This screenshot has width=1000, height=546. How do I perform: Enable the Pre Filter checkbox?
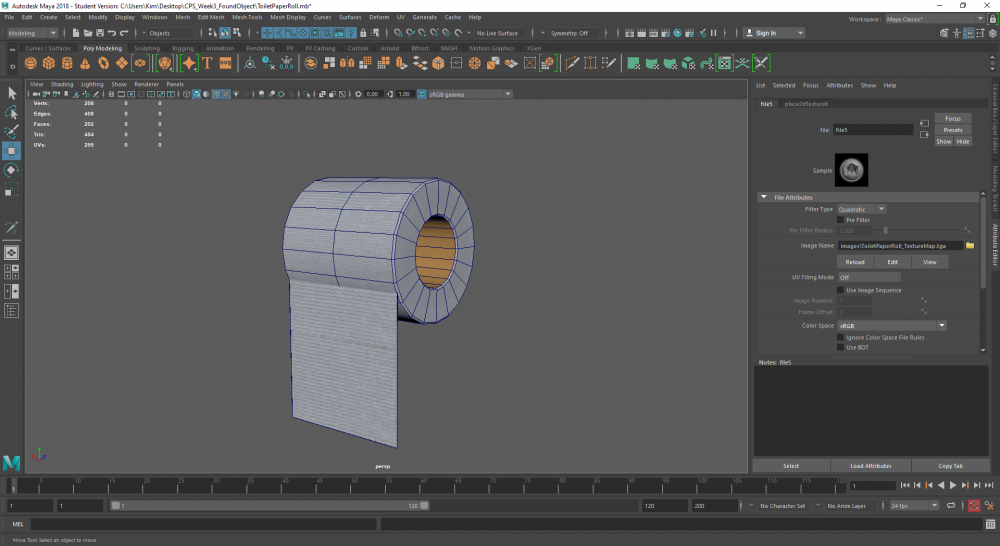840,220
